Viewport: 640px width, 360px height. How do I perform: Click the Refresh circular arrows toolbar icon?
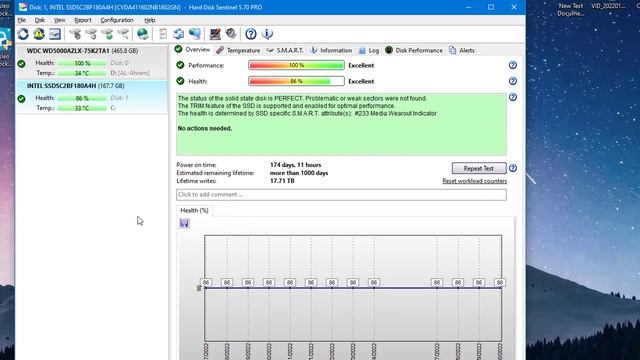click(x=23, y=34)
